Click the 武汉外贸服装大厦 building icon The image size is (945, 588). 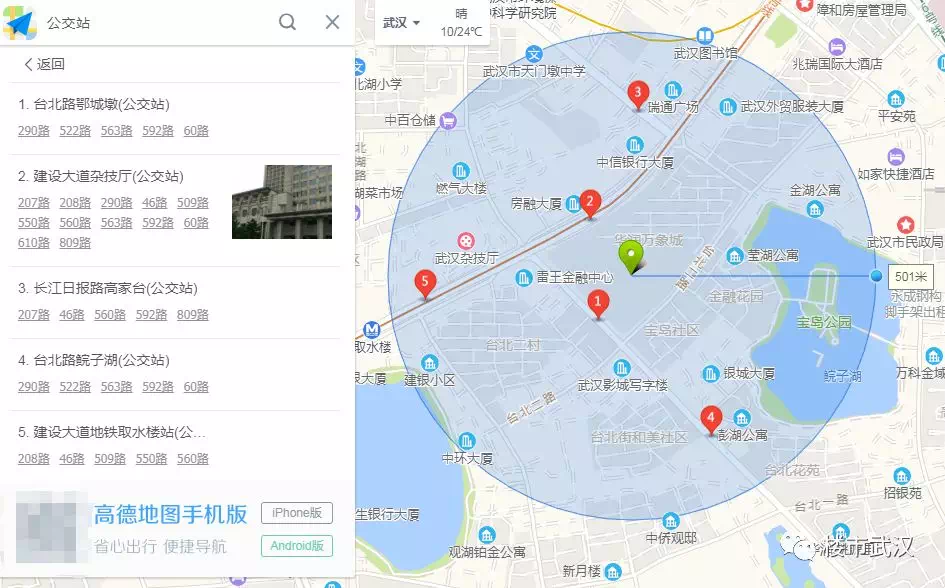728,107
